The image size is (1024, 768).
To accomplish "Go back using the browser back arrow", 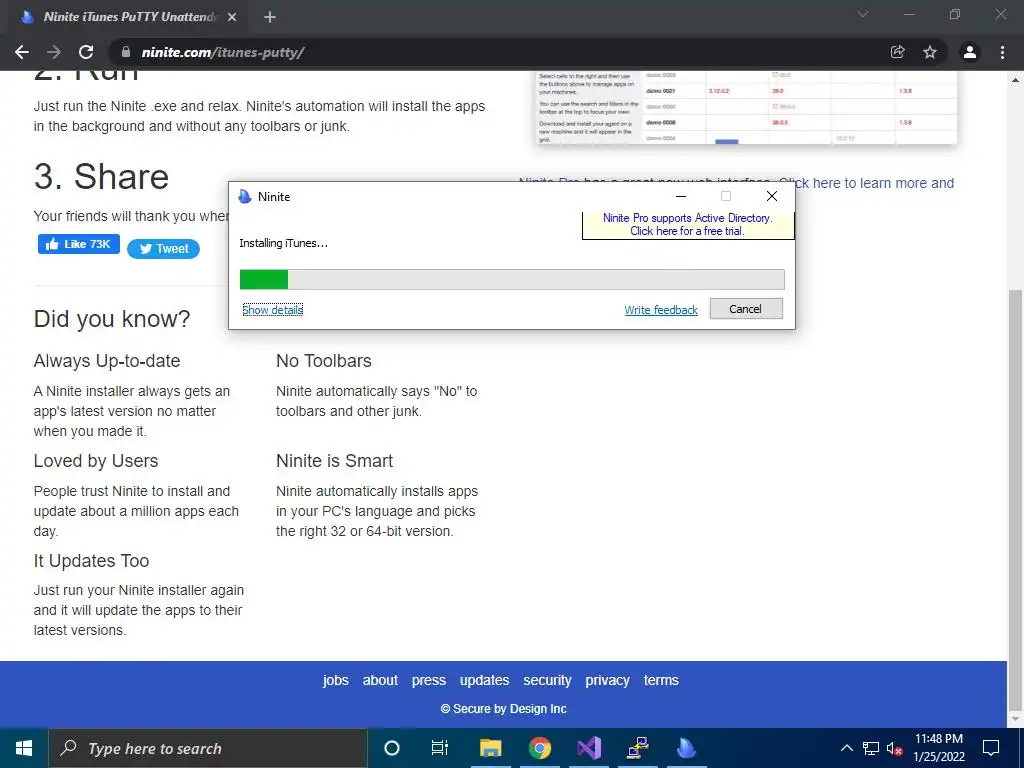I will click(x=22, y=52).
